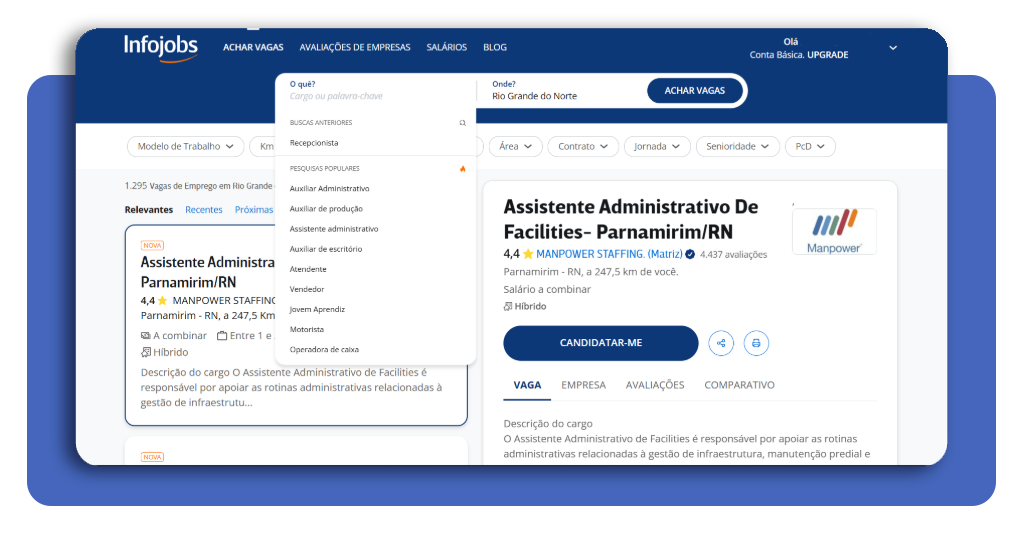Click the verified badge next to Matriz
Viewport: 1024px width, 536px height.
(x=690, y=255)
